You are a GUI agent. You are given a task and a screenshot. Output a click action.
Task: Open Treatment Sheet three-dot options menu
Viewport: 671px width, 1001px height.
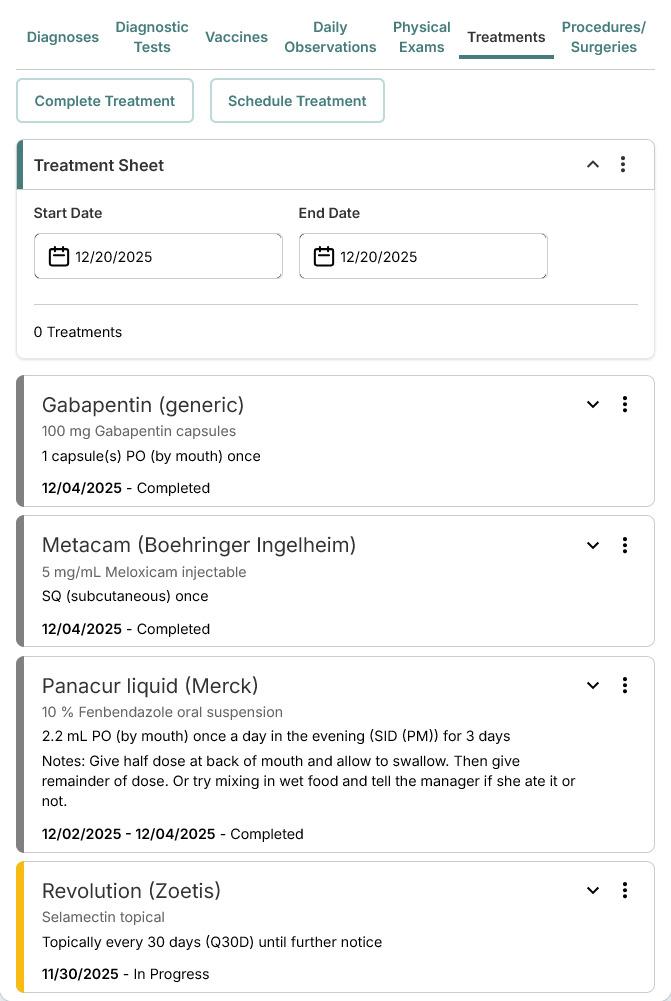623,164
